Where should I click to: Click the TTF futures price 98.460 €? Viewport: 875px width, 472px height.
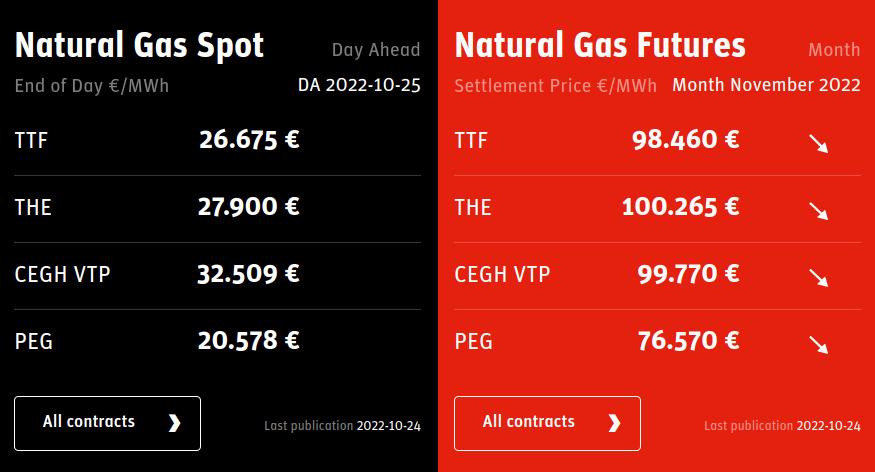point(686,140)
